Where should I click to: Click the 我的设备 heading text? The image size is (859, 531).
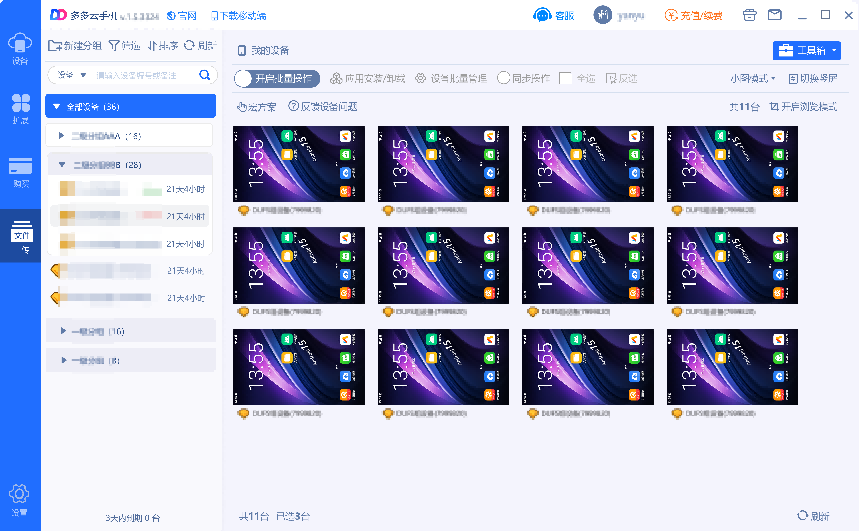click(x=270, y=50)
